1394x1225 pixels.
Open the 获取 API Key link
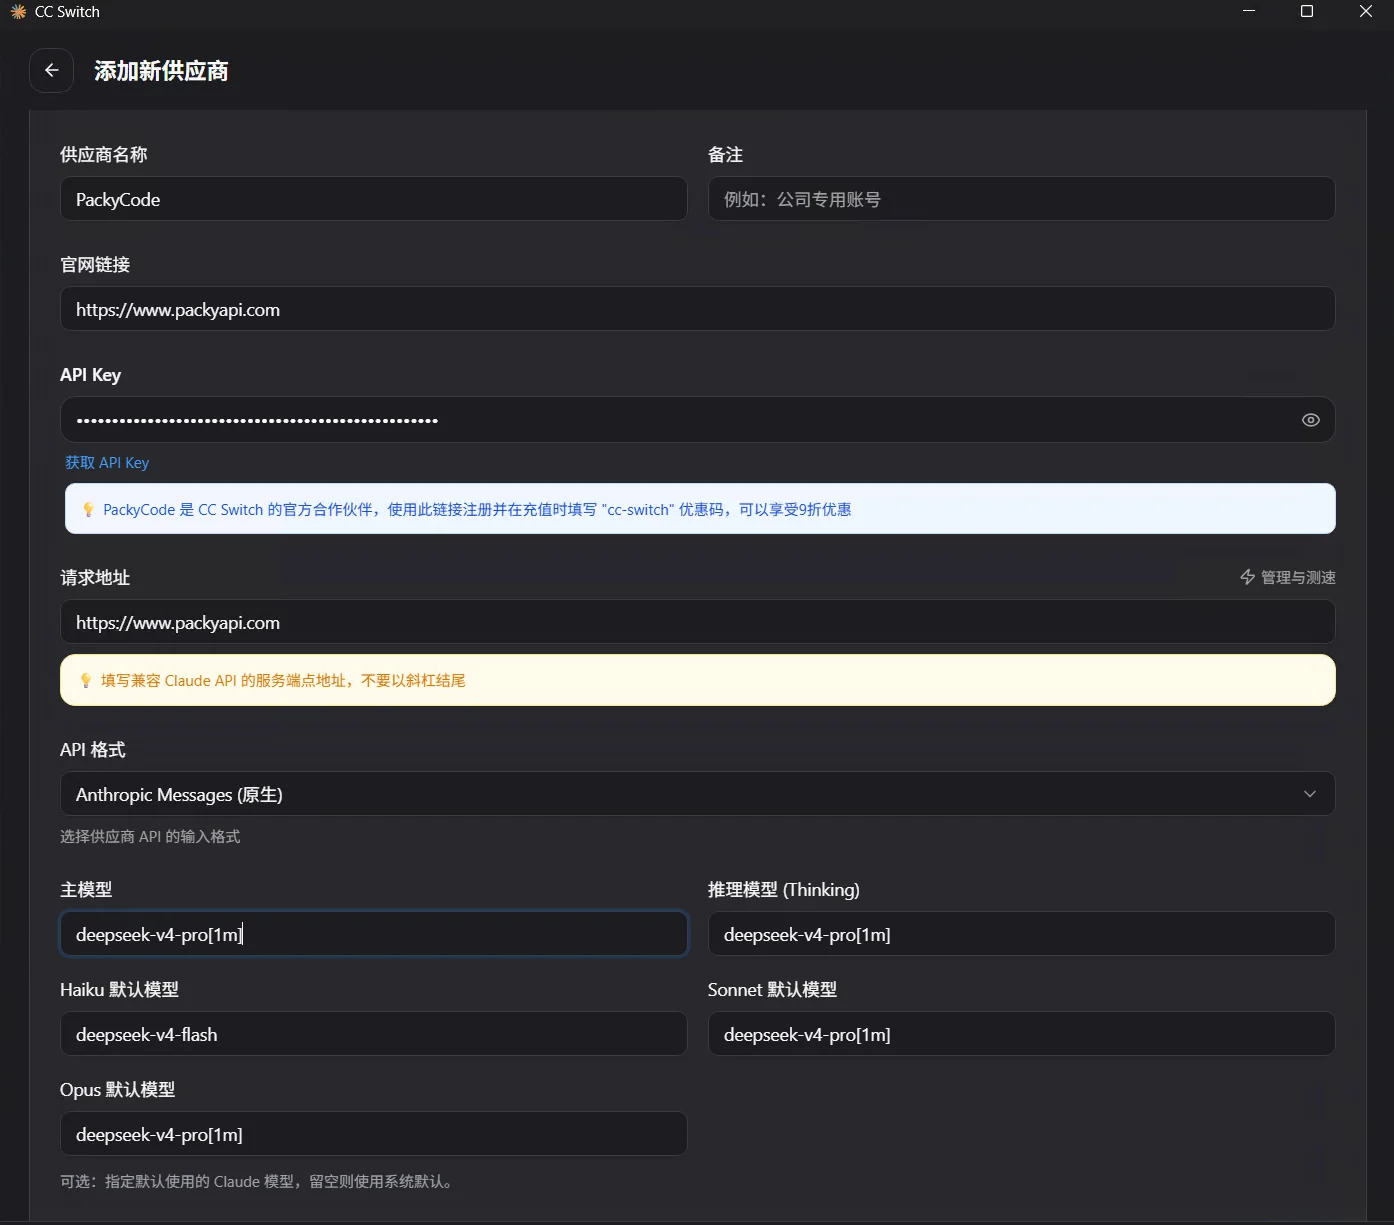(107, 463)
